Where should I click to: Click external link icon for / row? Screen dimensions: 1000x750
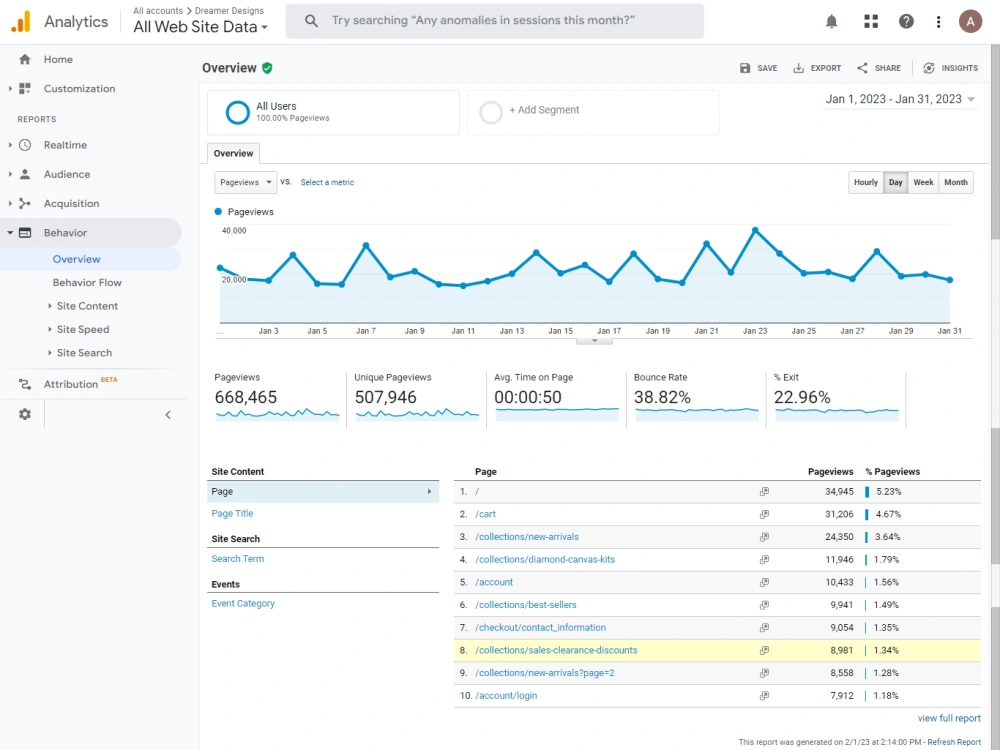coord(764,492)
